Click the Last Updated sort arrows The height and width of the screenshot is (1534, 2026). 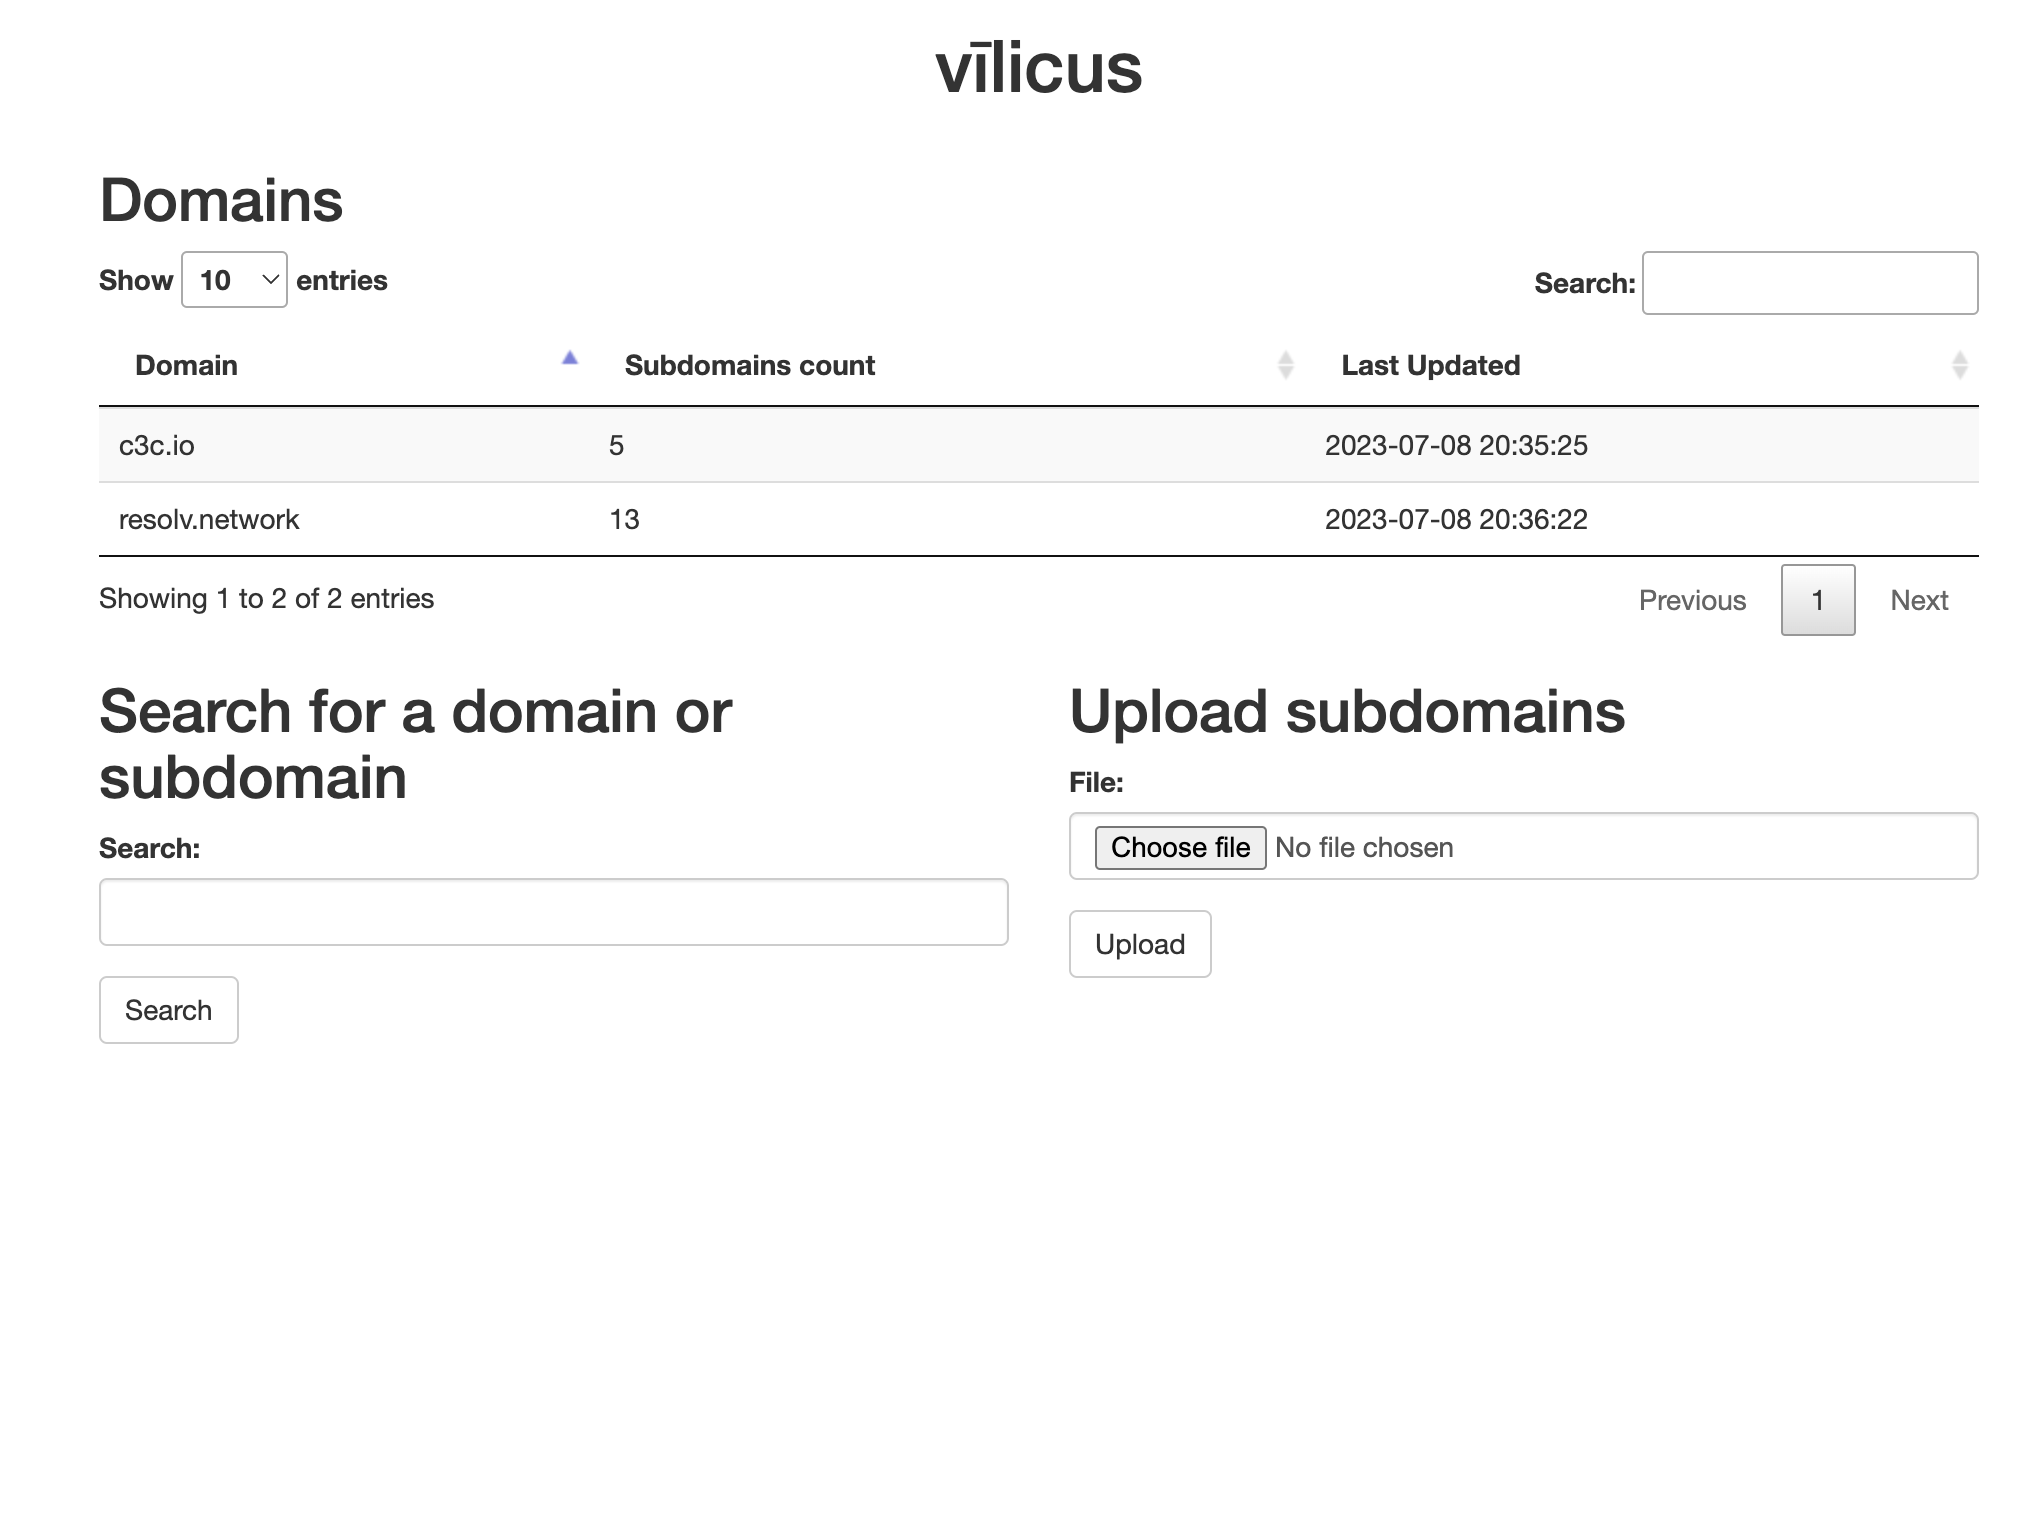[1957, 364]
